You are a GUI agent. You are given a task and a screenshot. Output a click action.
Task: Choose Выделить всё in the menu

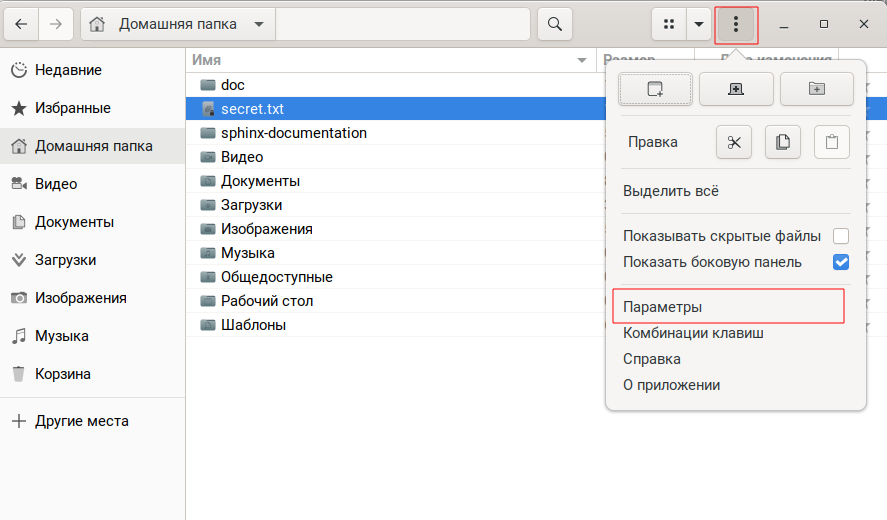click(670, 191)
